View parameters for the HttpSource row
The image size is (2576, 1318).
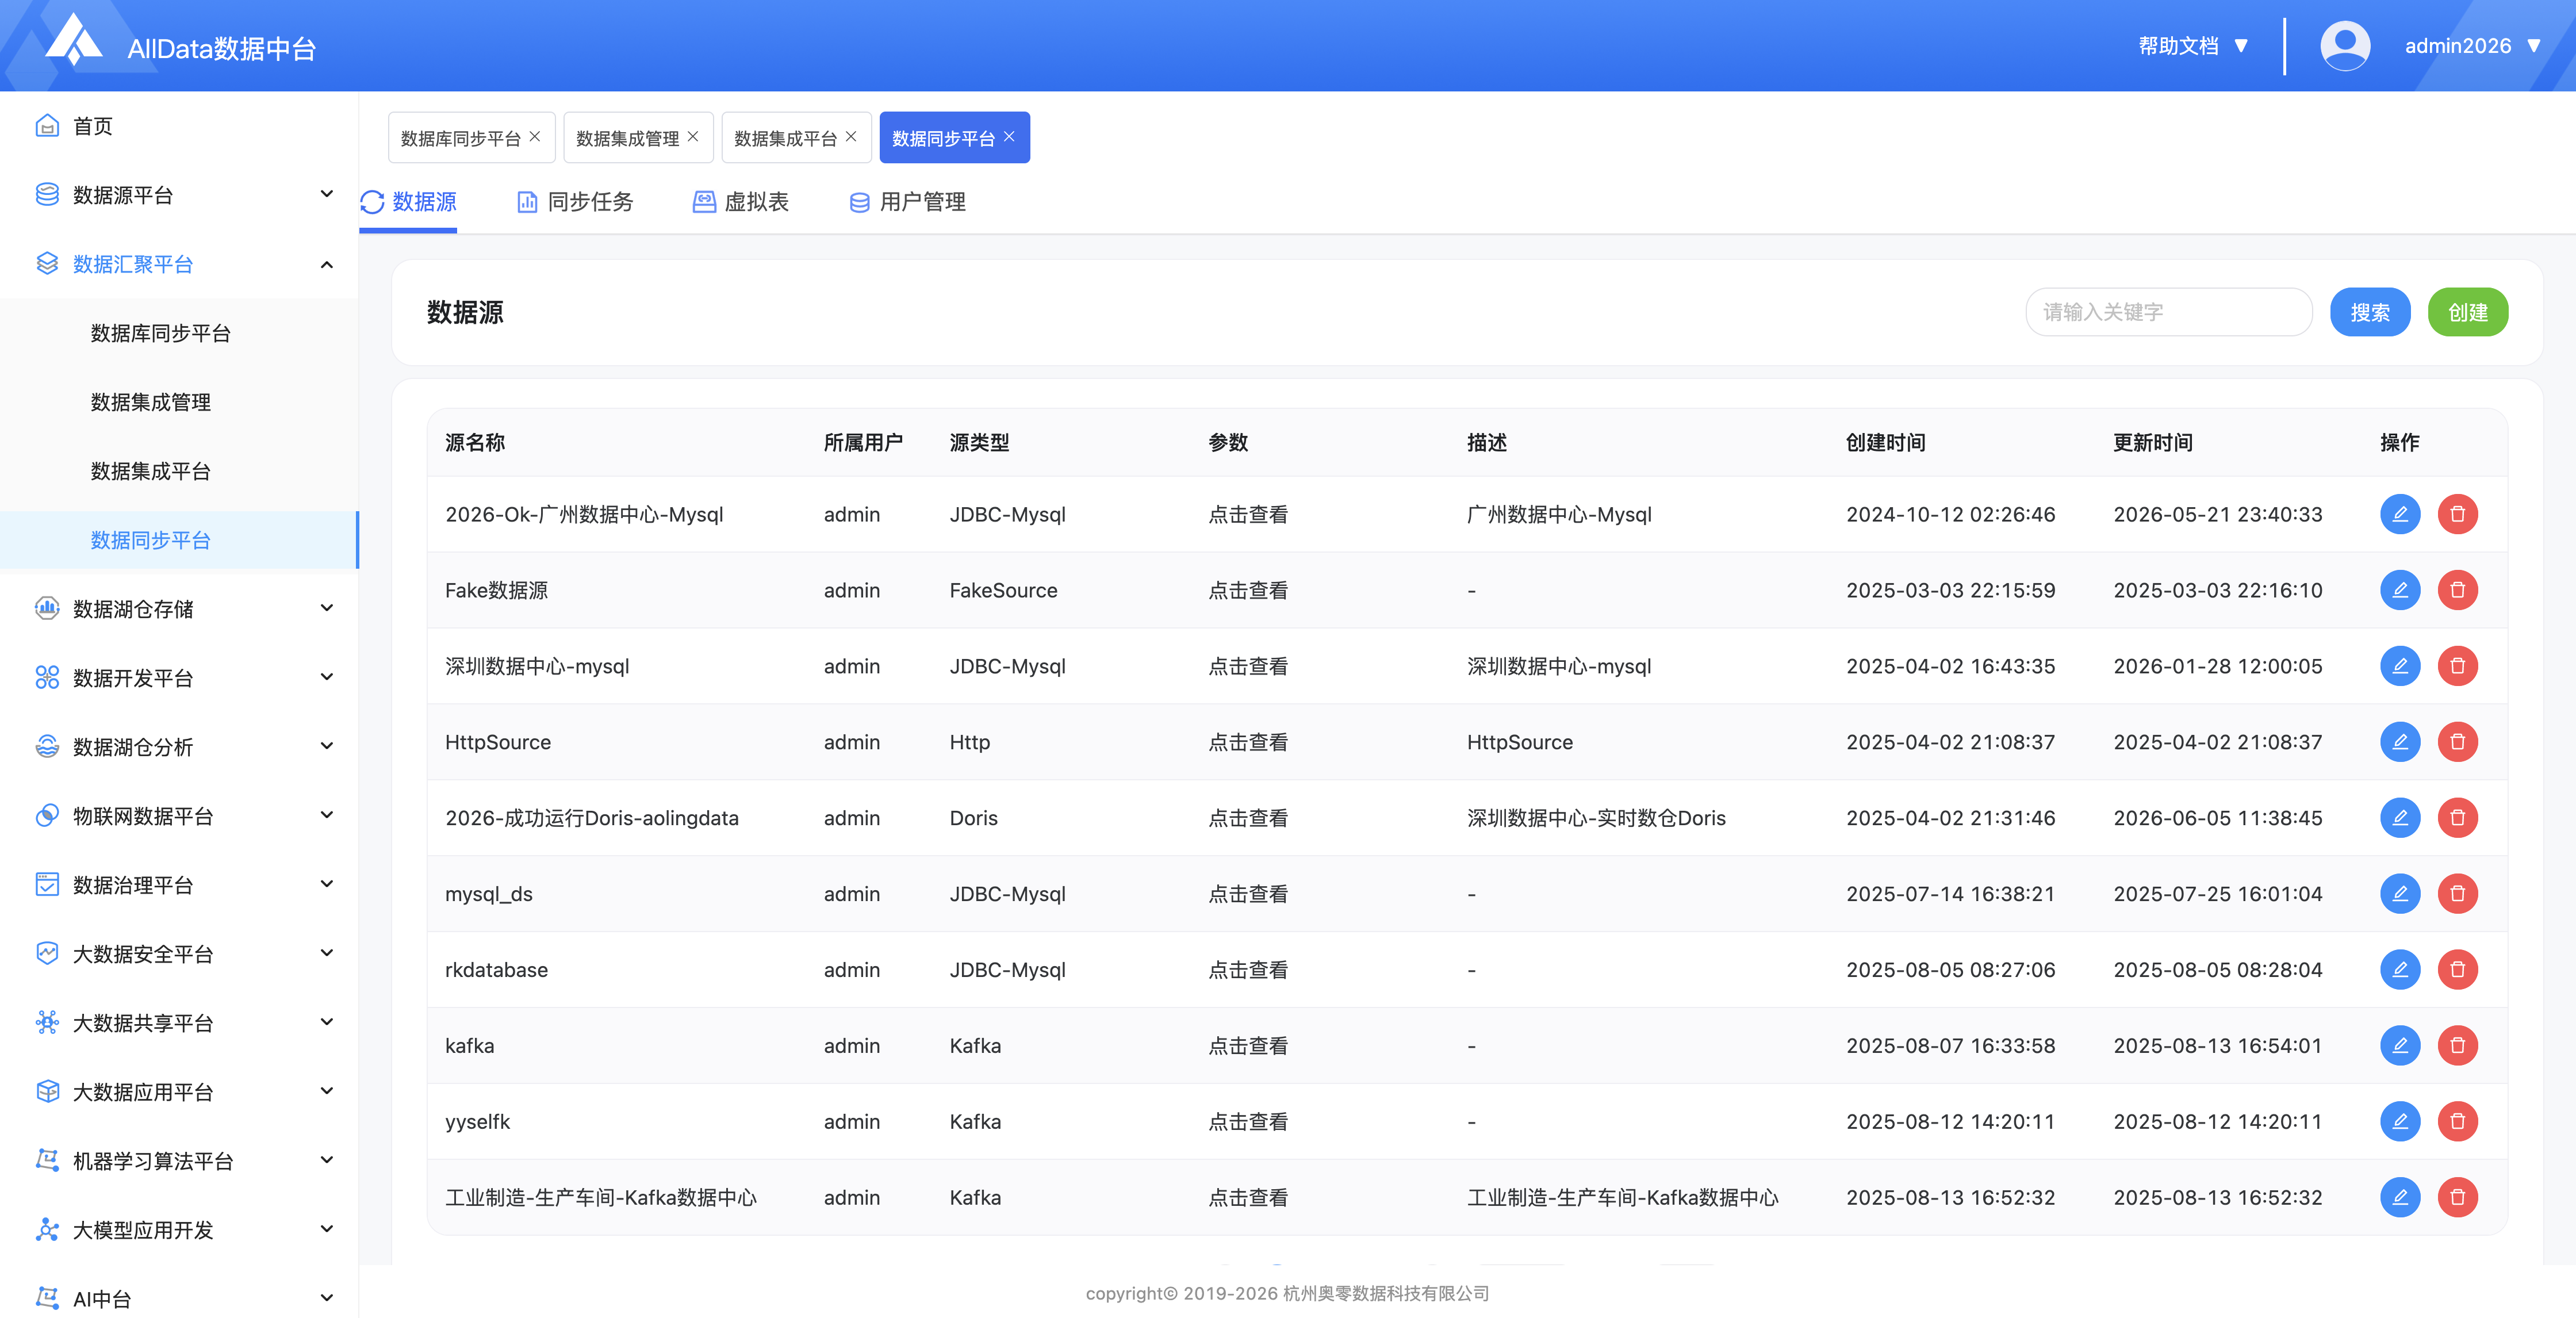pos(1247,742)
